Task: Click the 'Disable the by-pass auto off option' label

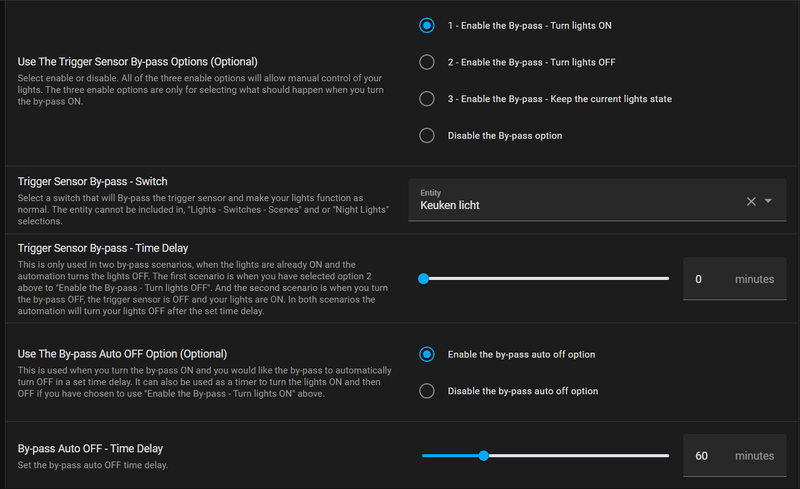Action: pyautogui.click(x=523, y=391)
